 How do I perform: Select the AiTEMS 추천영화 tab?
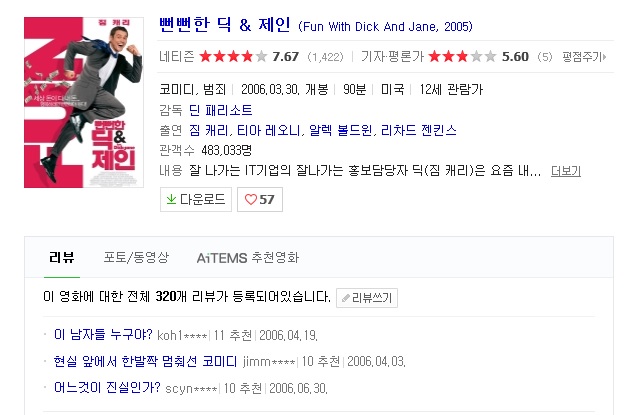click(x=248, y=258)
